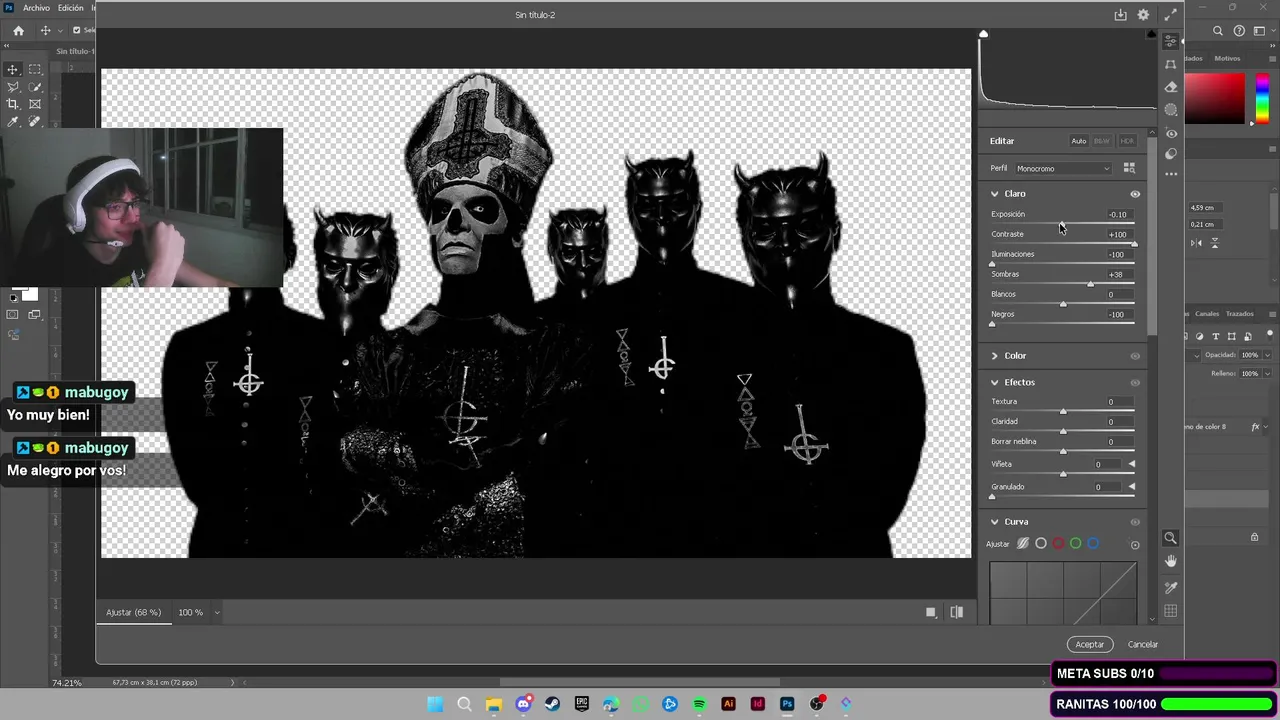Select the Geometry tool in Camera Raw

pos(1171,64)
